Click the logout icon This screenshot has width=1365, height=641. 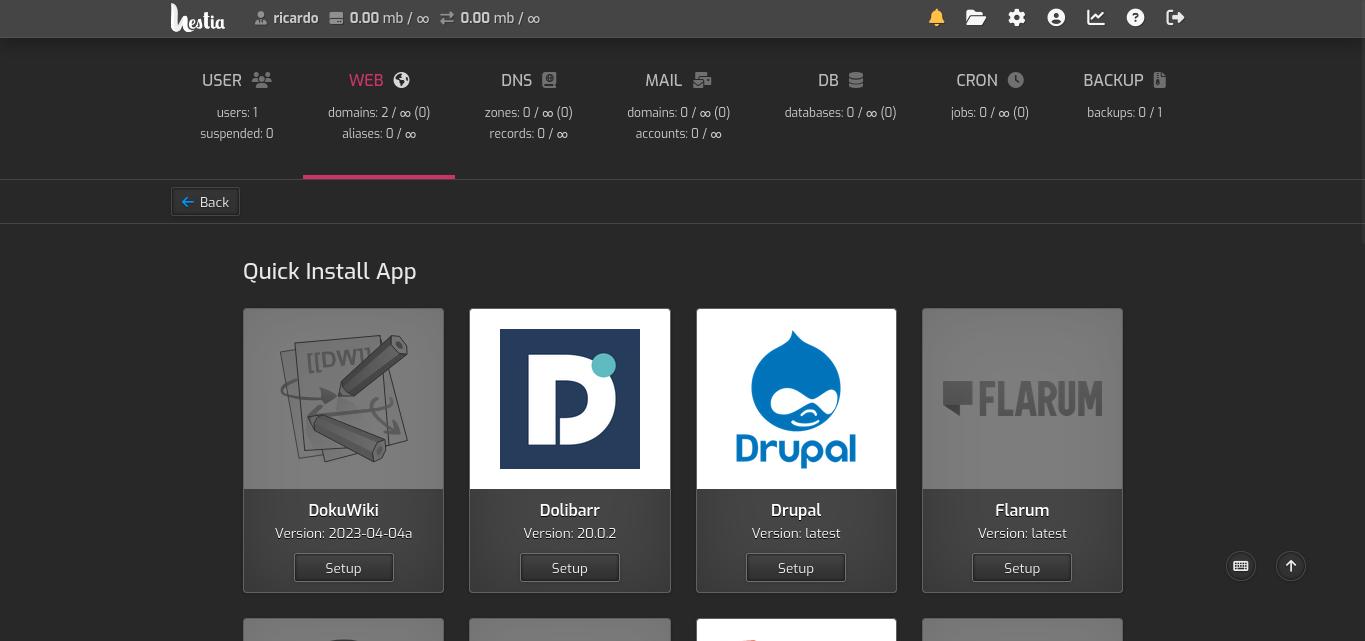click(1176, 18)
